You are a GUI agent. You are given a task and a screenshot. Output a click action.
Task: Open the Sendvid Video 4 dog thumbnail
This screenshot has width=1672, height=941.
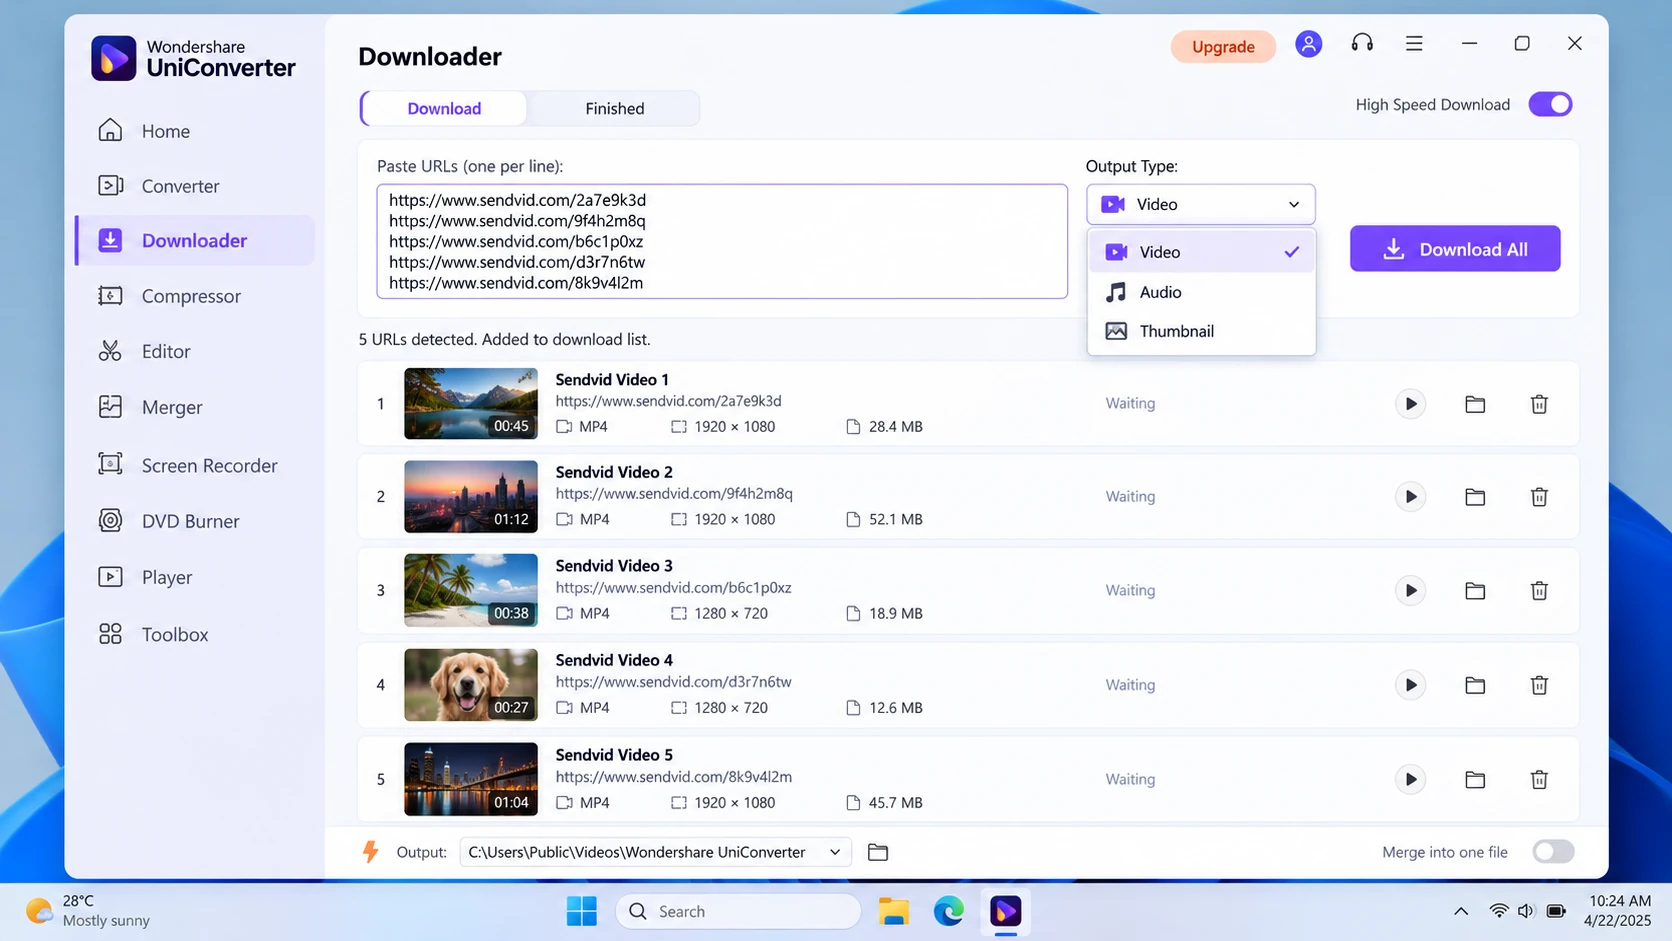tap(471, 685)
